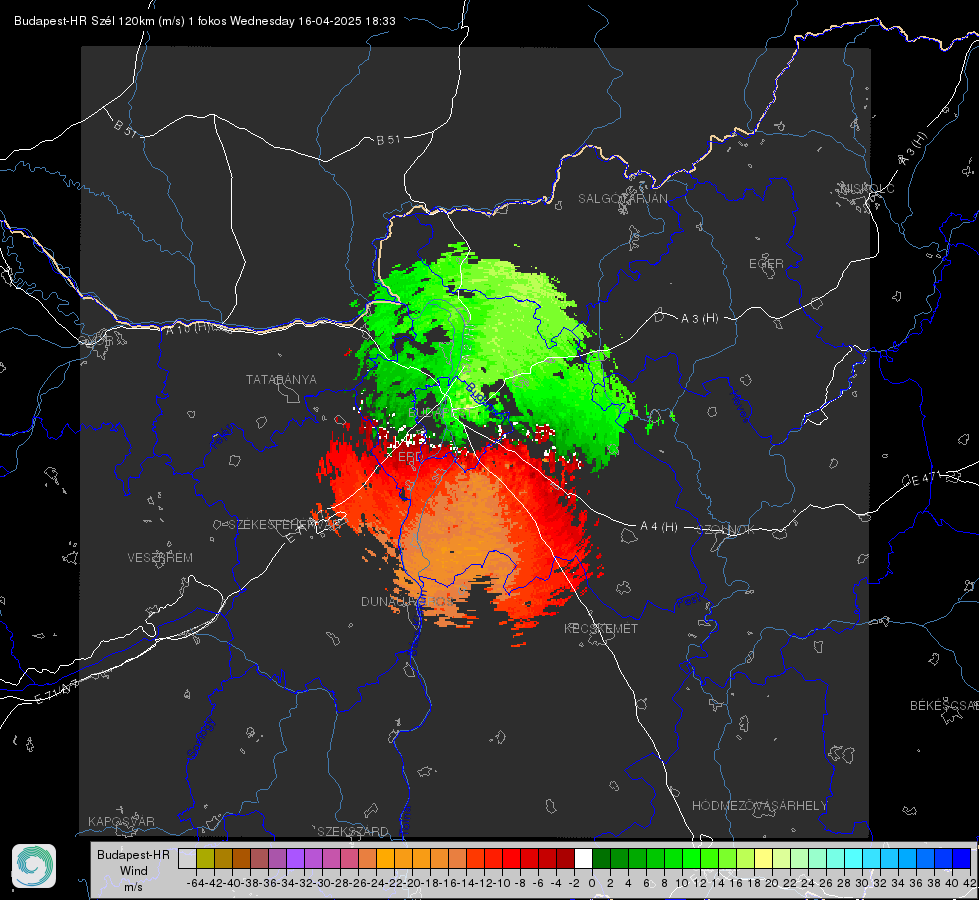This screenshot has height=900, width=979.
Task: Click the HÓDMEZŐVÁSÁRHELY city label
Action: pos(759,806)
